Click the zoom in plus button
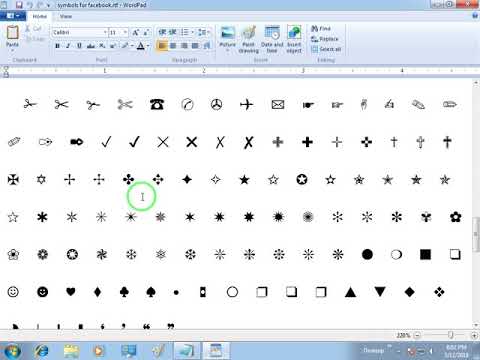480x360 pixels. pos(474,335)
